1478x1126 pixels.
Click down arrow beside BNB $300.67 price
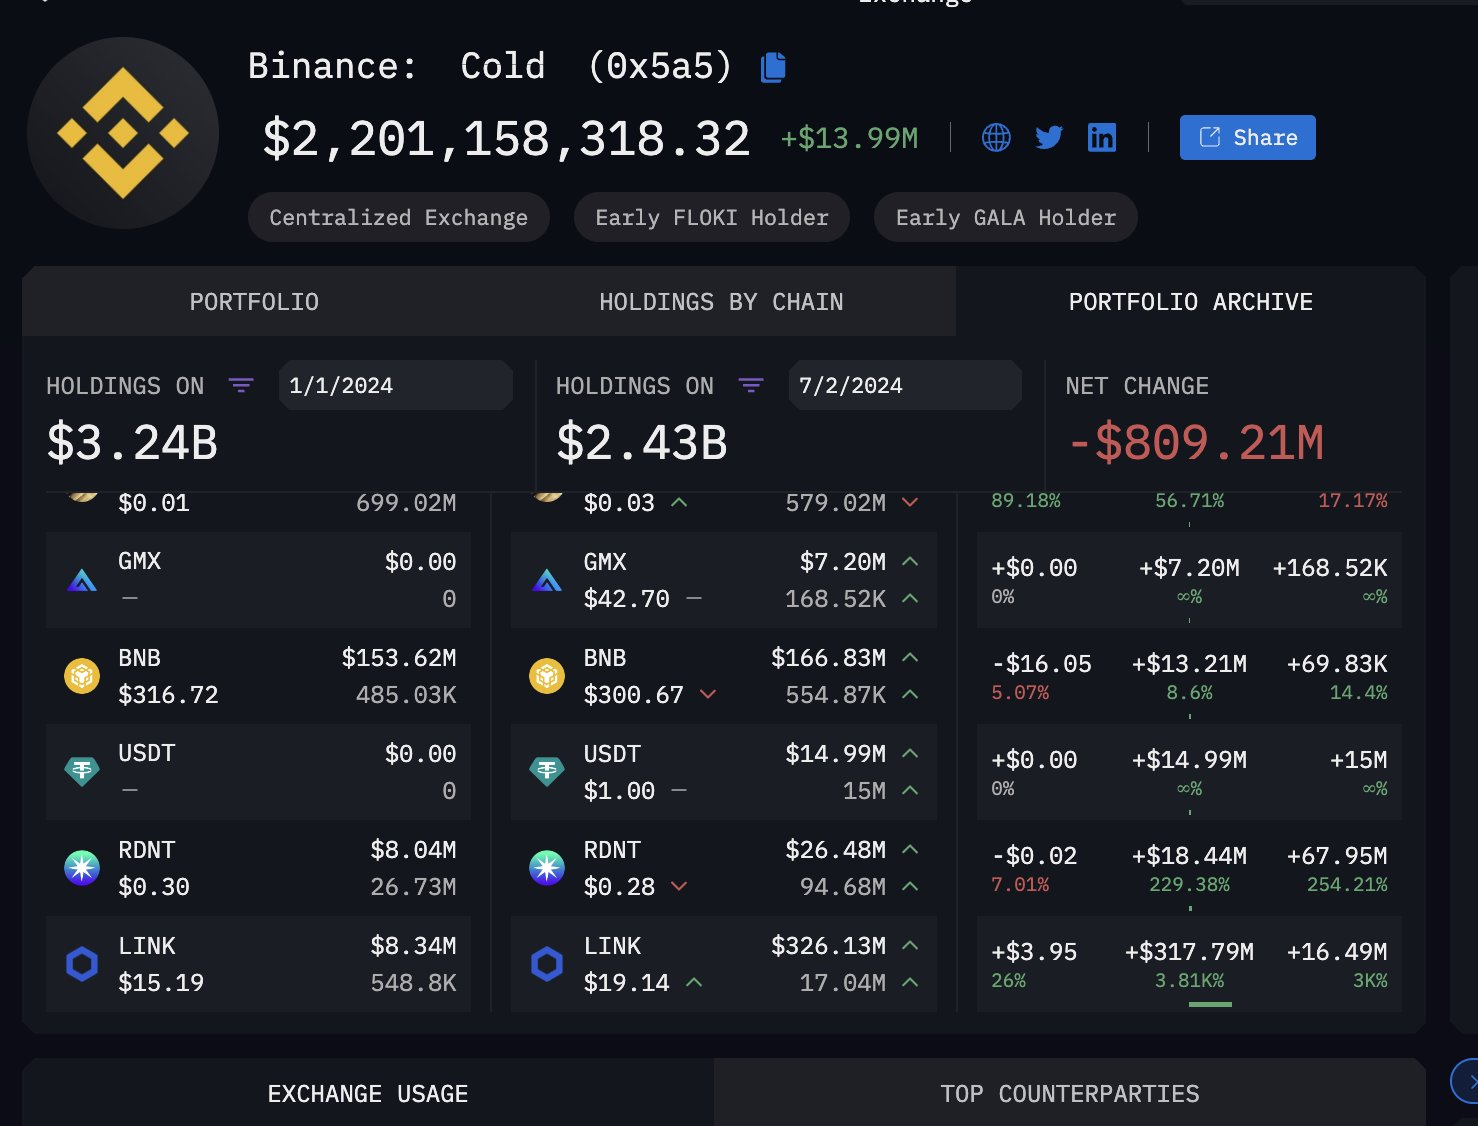[x=708, y=694]
